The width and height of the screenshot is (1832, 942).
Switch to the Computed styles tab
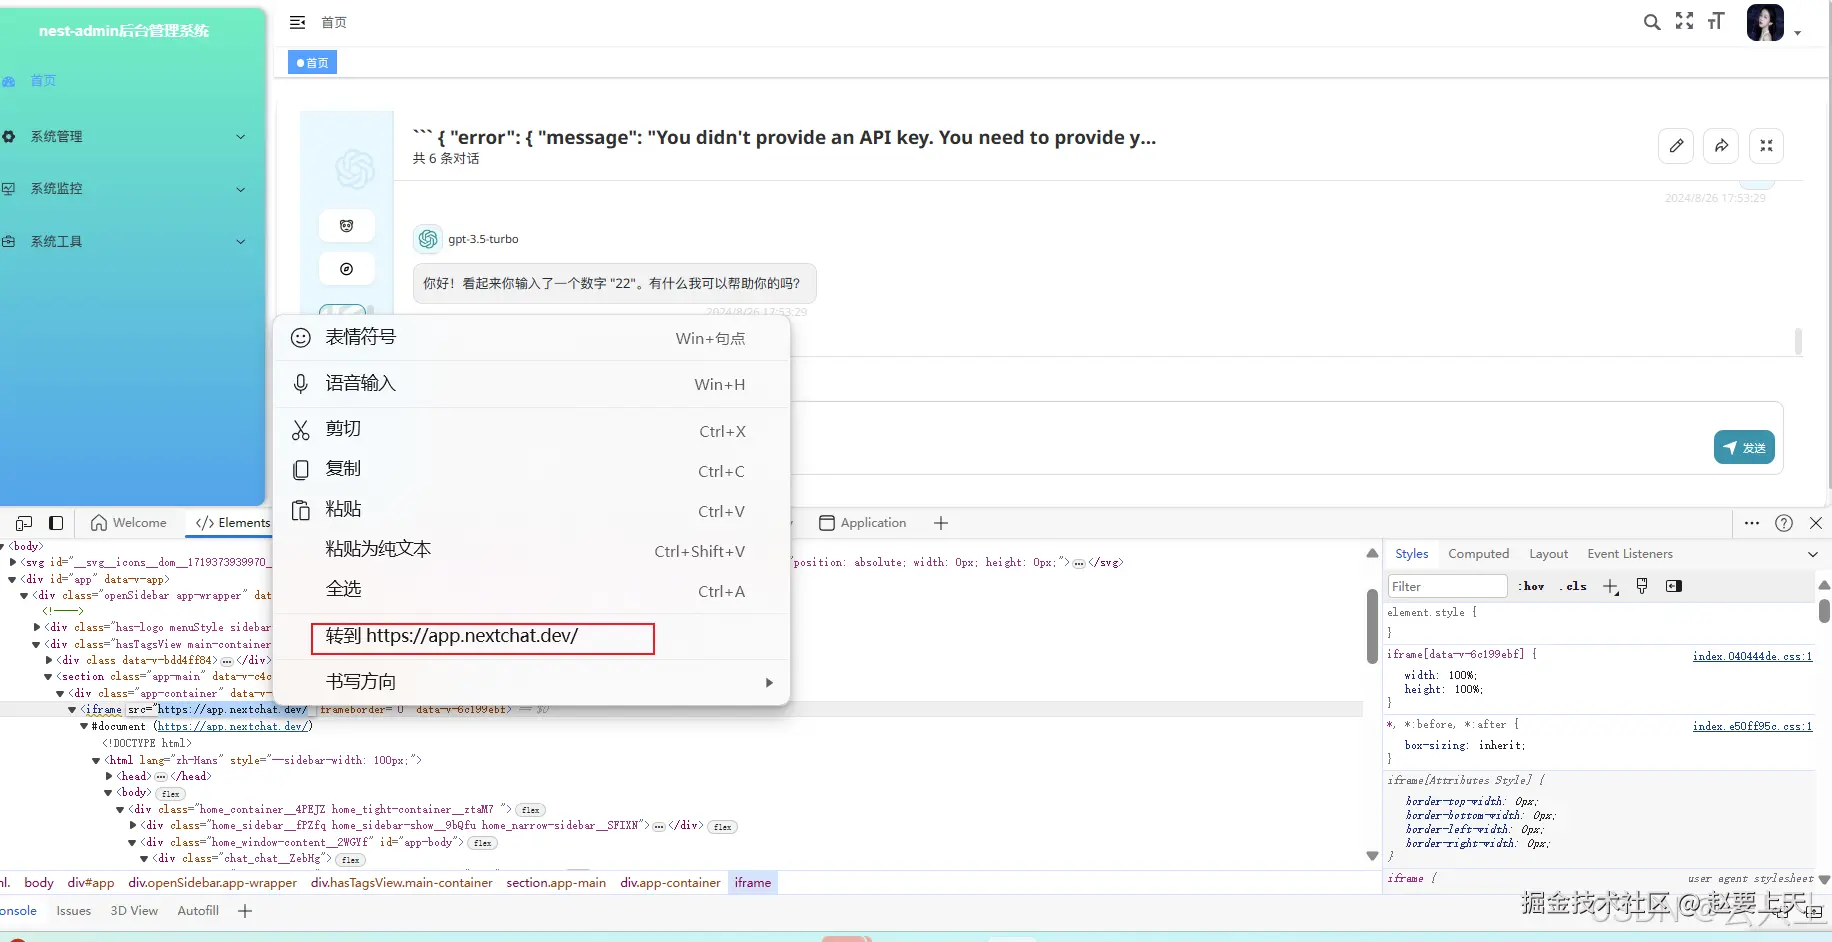click(1478, 554)
